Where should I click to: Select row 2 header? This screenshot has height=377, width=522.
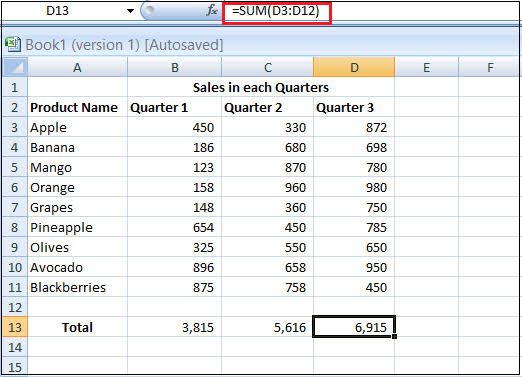[x=15, y=107]
